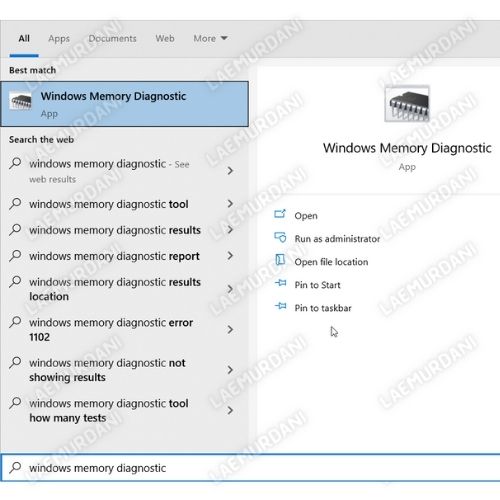Switch to the Documents tab

112,38
